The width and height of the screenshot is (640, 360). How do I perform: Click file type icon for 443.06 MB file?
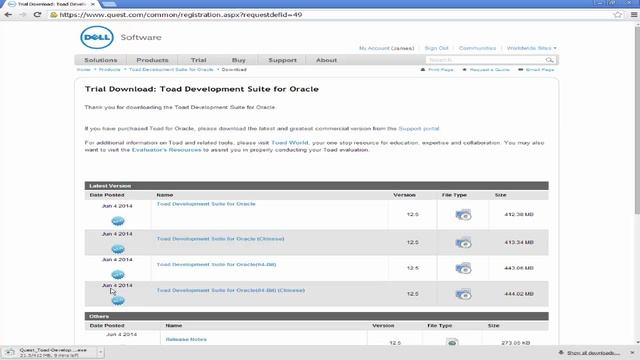point(463,268)
